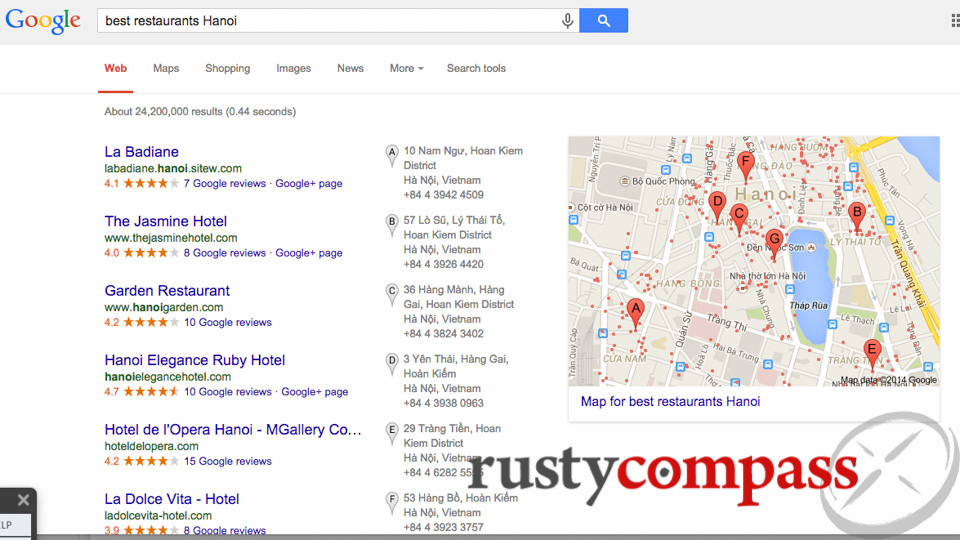Image resolution: width=960 pixels, height=540 pixels.
Task: Click labadiane.hanoi.sitew.com URL text
Action: (173, 168)
